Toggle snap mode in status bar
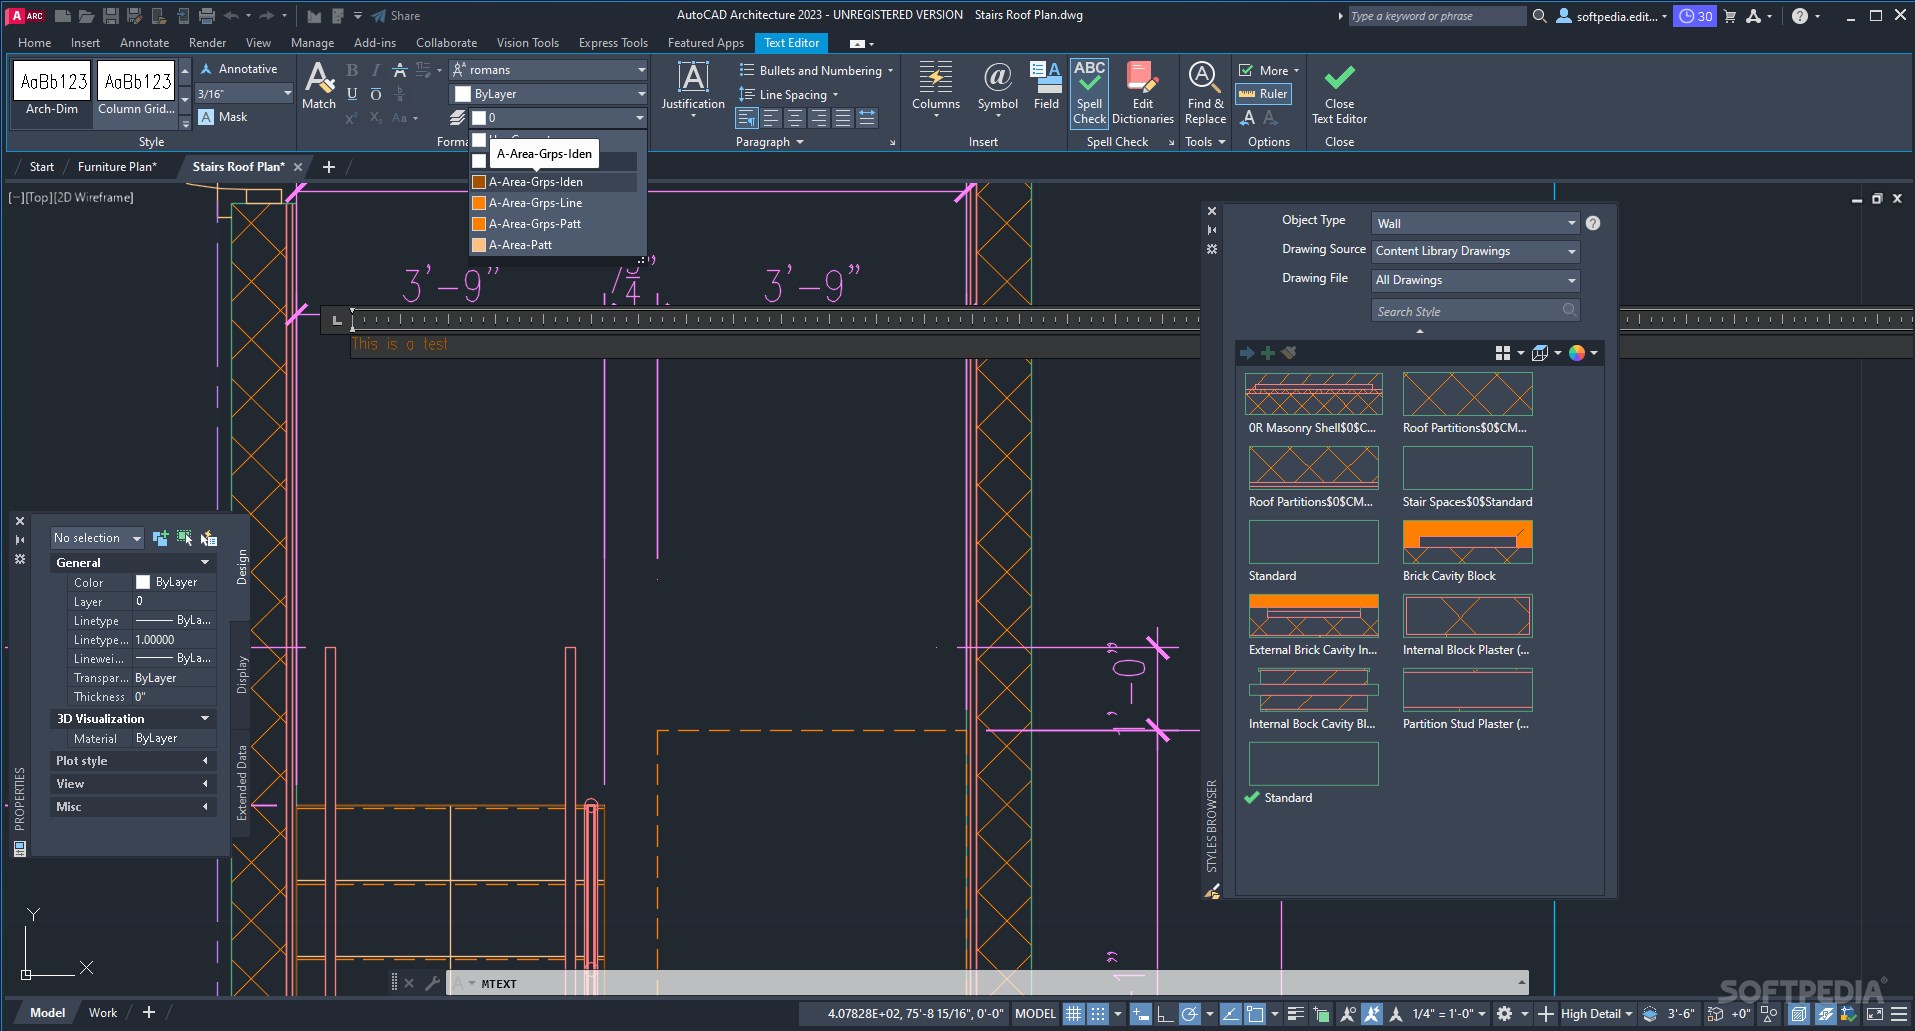Screen dimensions: 1915x1031 [1097, 1013]
